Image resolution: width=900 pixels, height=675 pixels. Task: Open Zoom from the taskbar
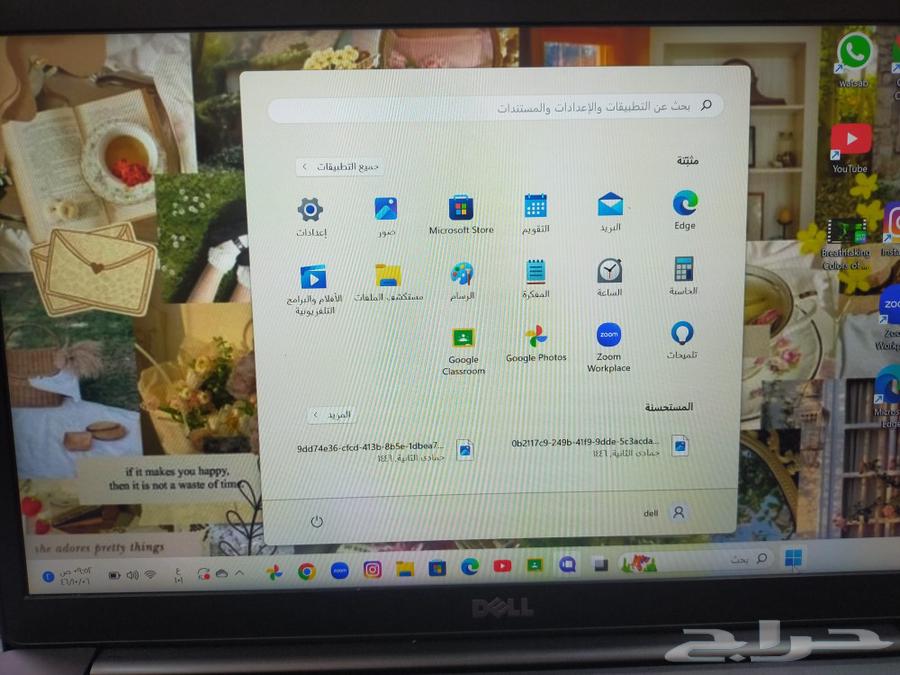(340, 571)
